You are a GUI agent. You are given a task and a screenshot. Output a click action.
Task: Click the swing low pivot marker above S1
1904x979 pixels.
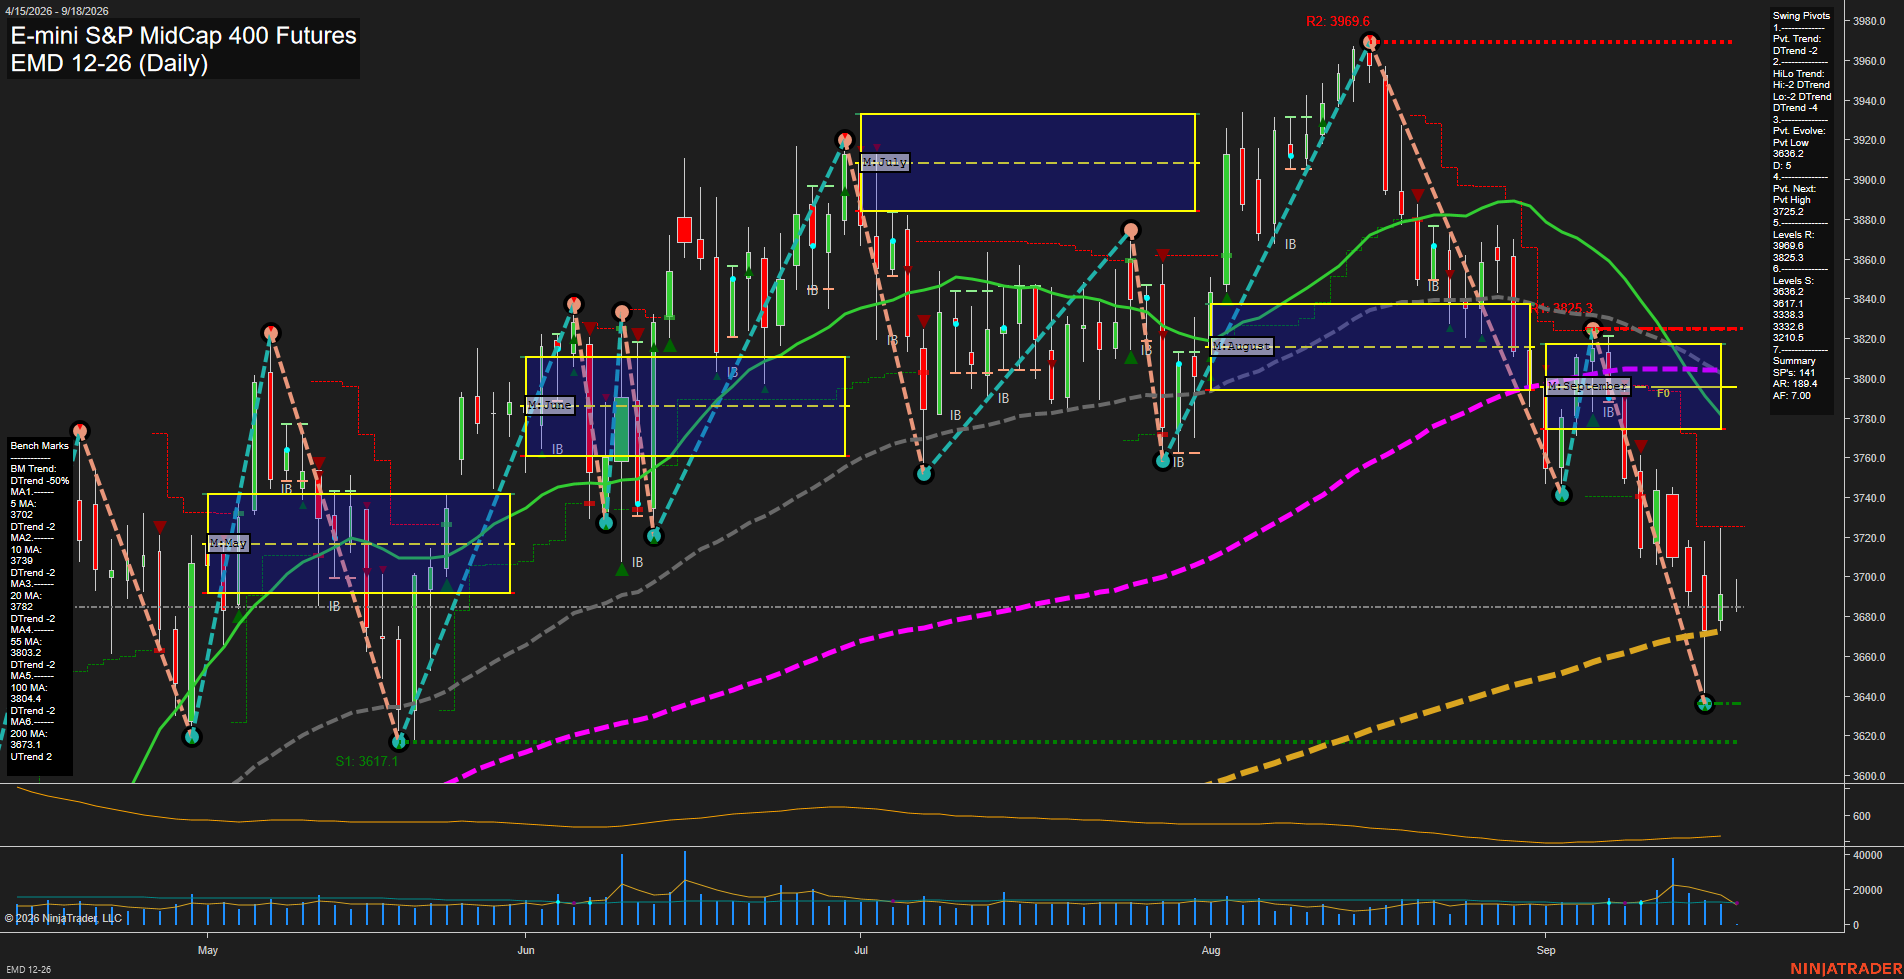pyautogui.click(x=399, y=742)
